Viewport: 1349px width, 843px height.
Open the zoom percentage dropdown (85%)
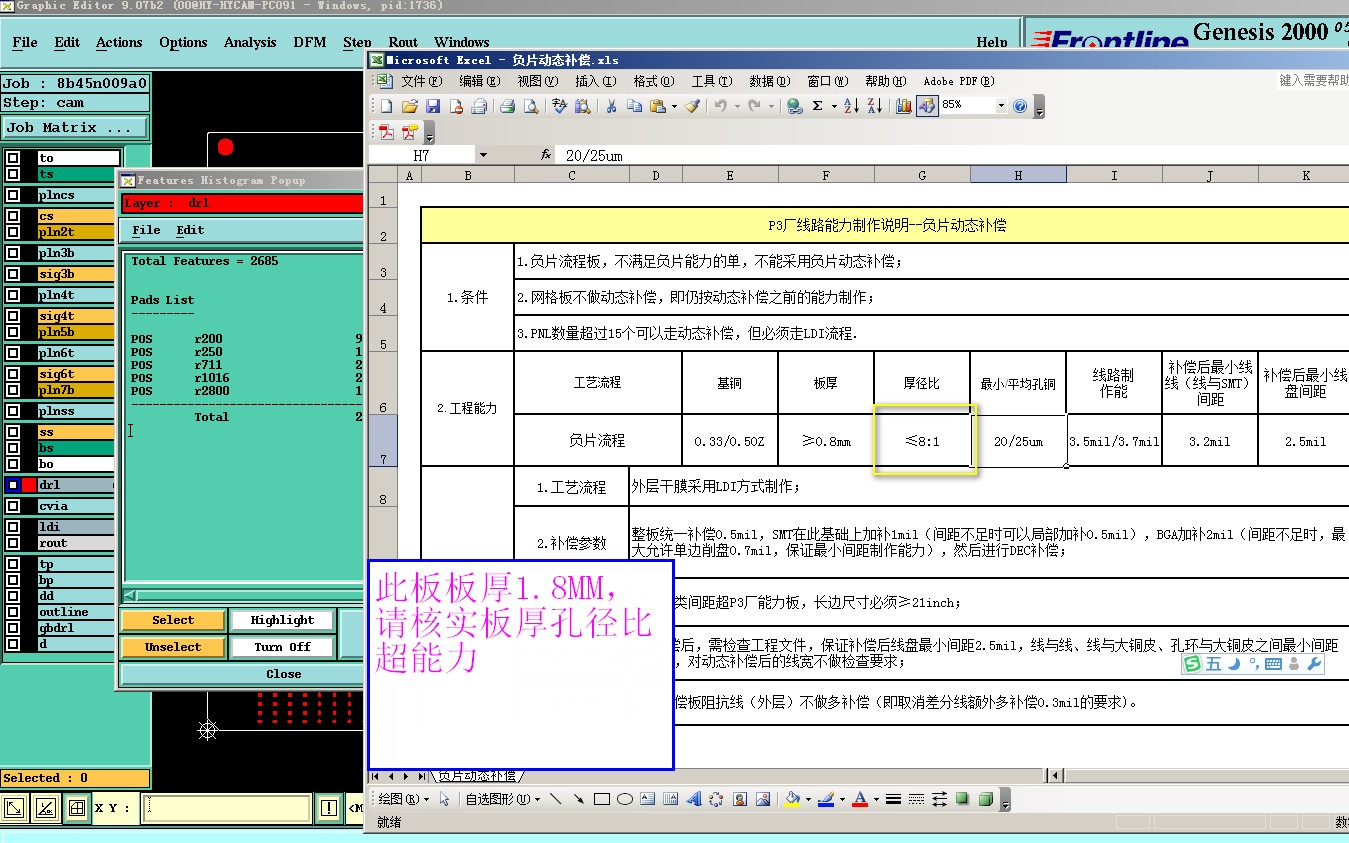(1000, 106)
